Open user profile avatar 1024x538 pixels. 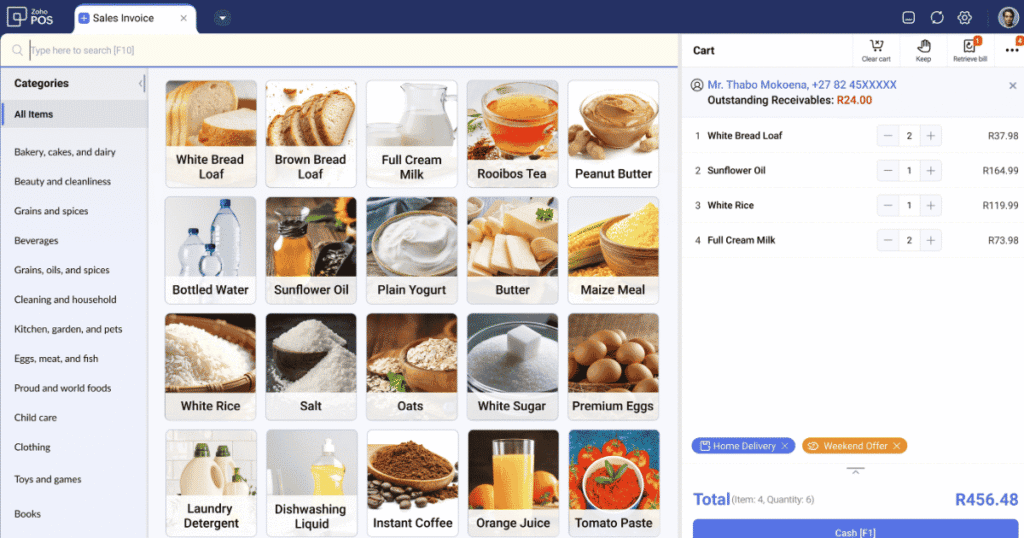pos(1008,18)
